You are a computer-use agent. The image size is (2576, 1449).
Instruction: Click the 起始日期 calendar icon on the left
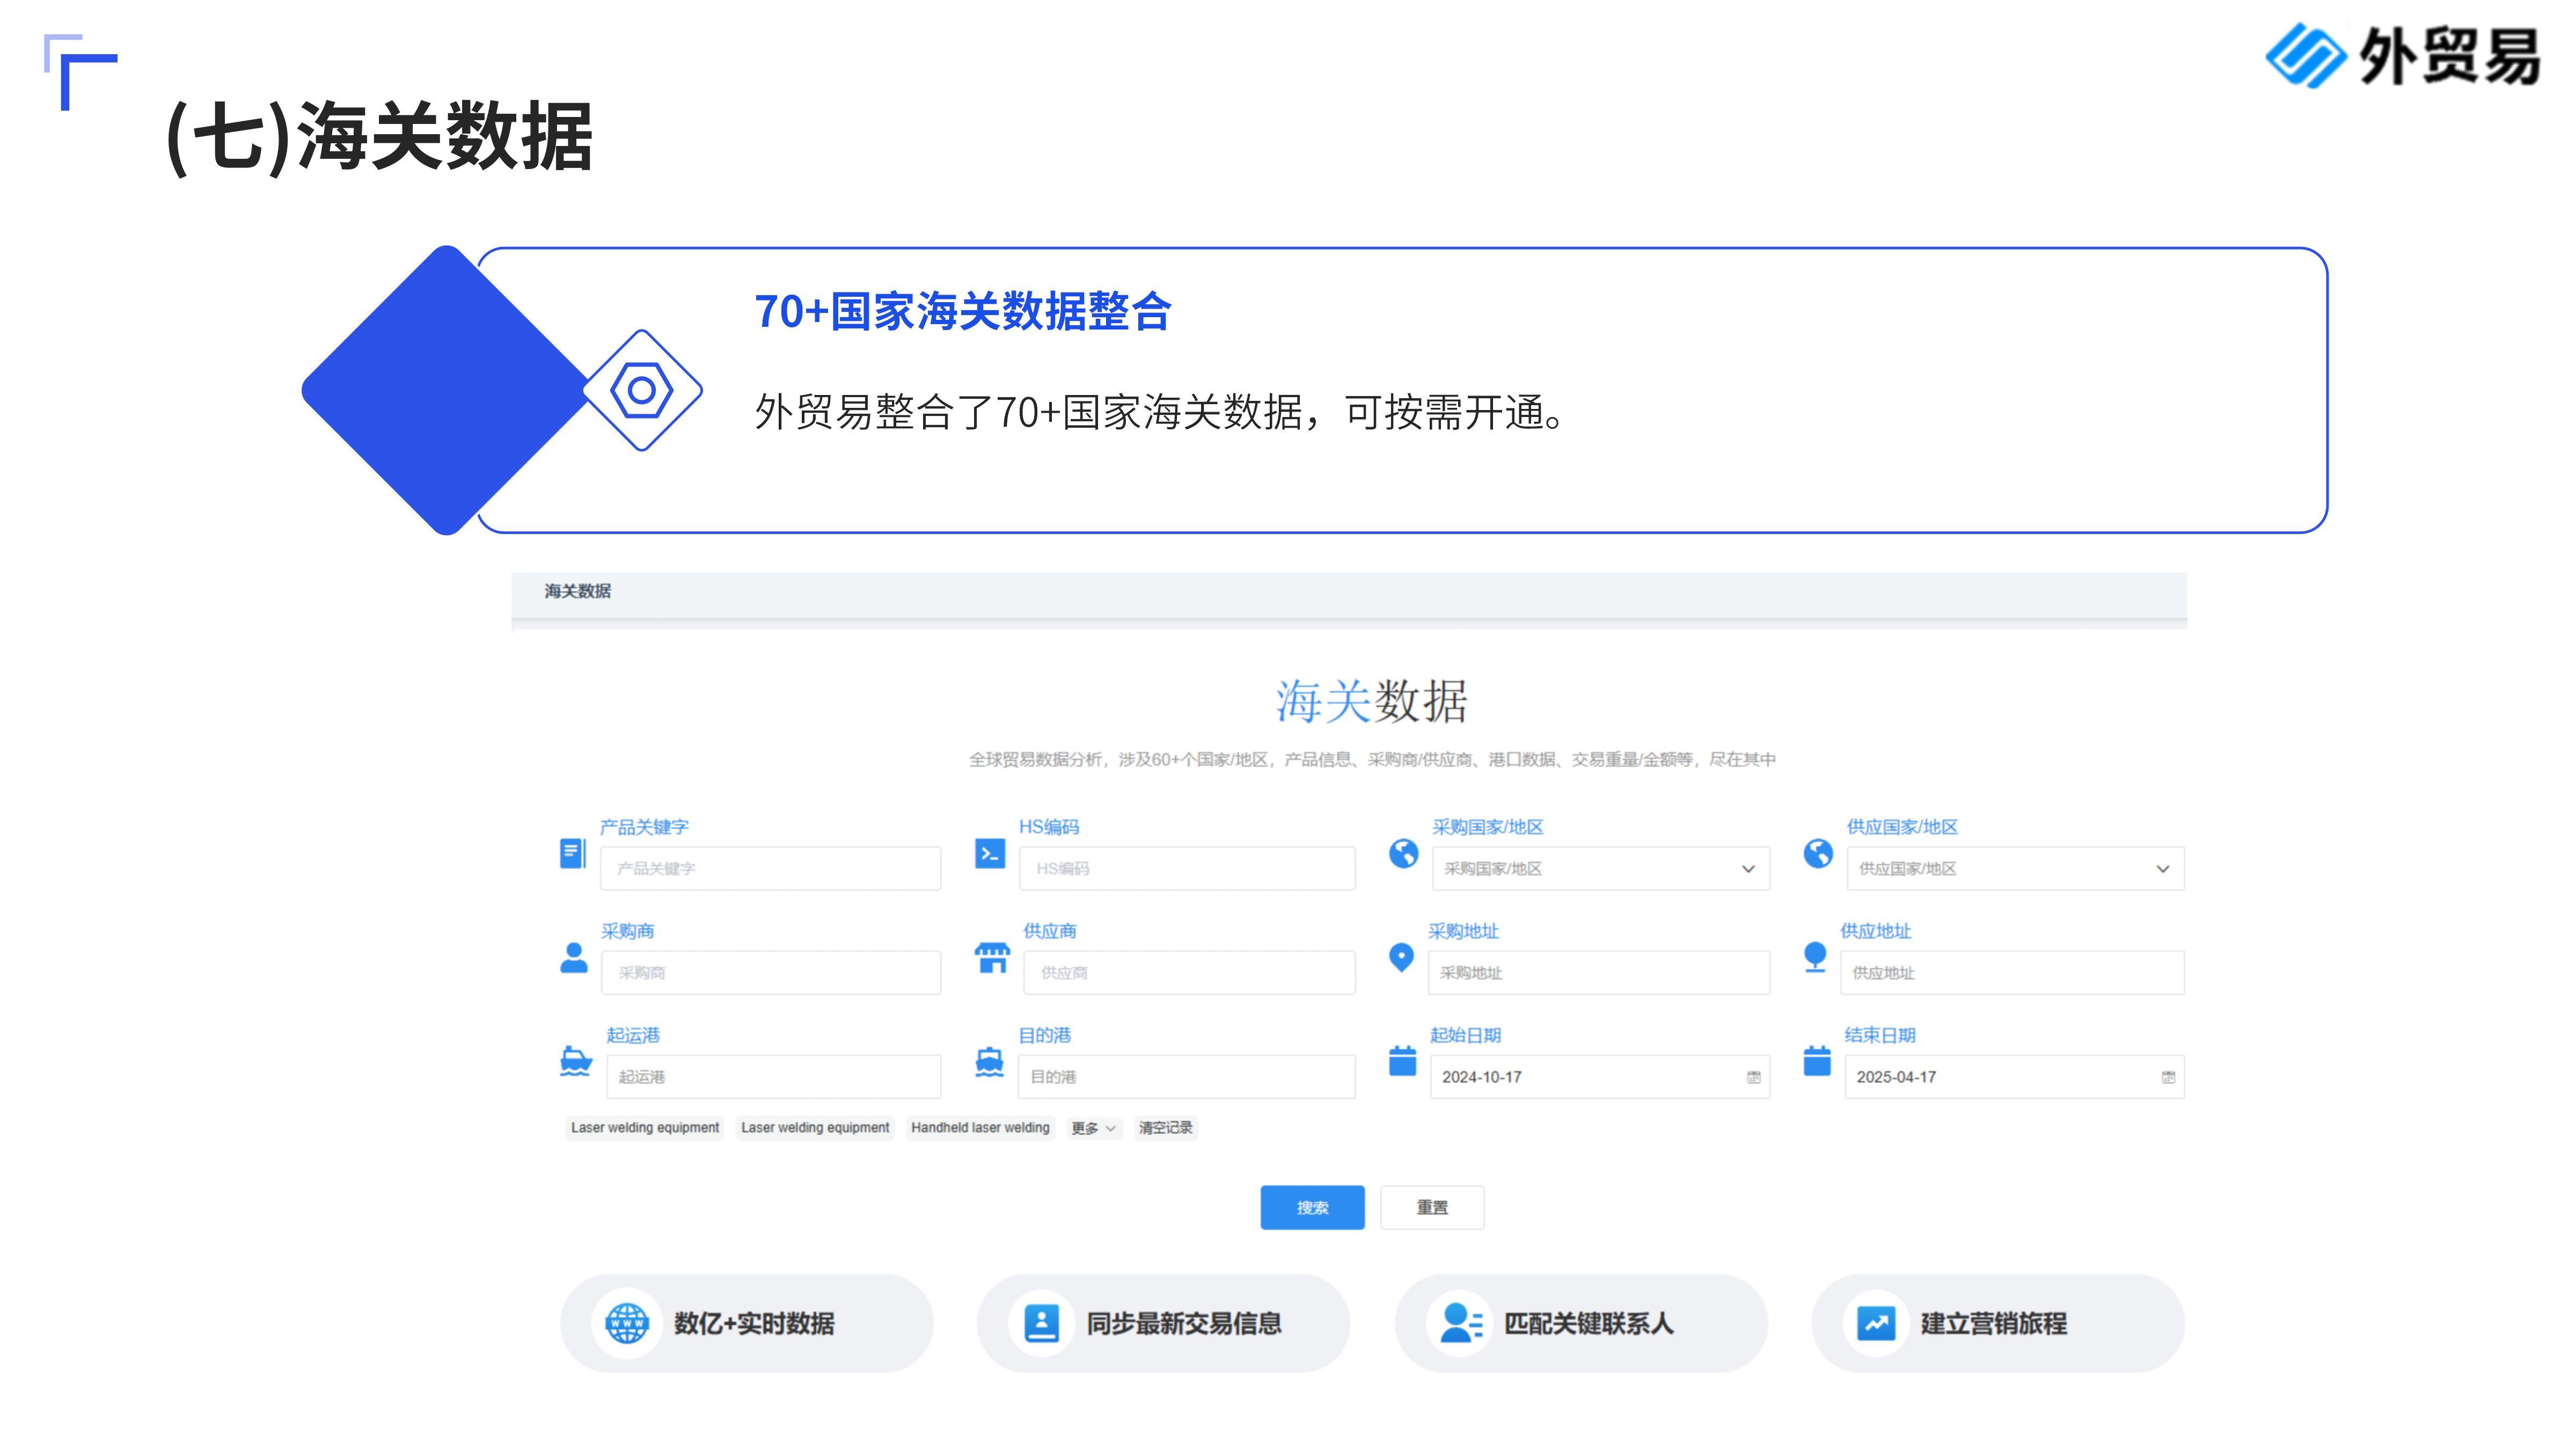click(1403, 1061)
